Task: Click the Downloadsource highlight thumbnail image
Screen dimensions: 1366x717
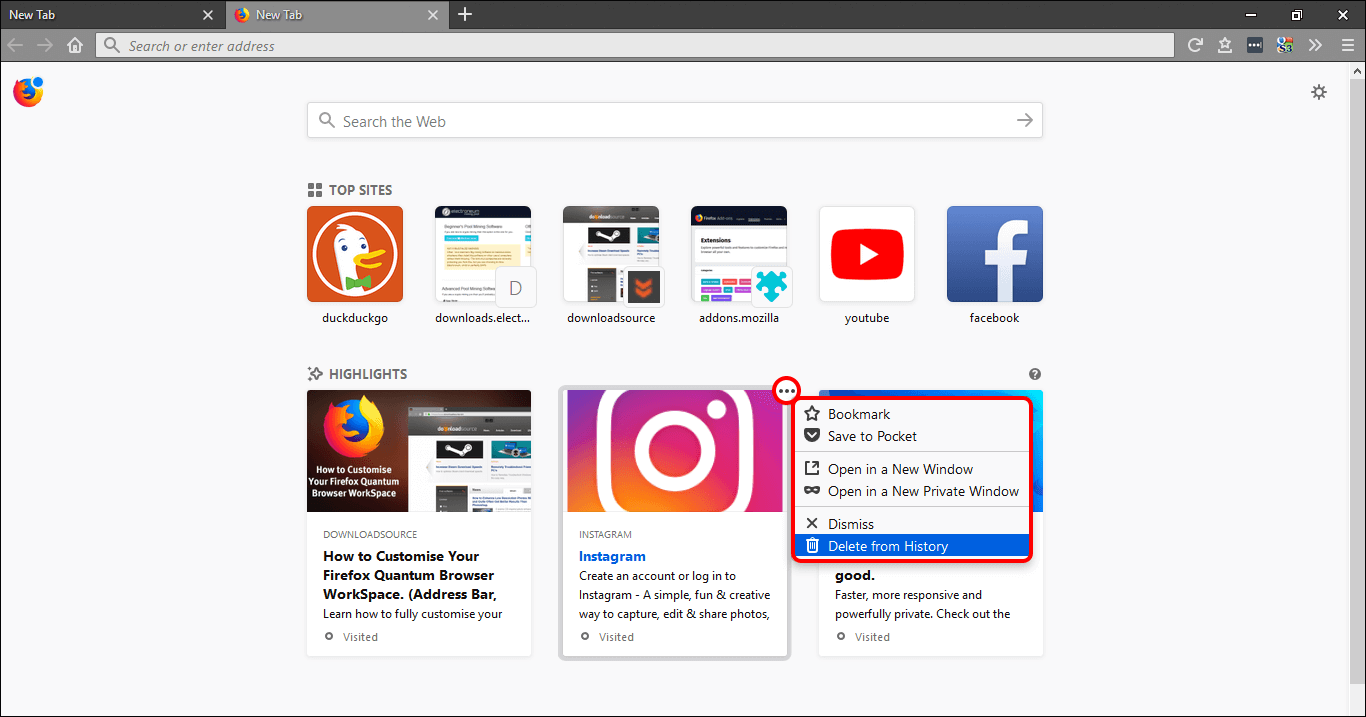Action: [x=419, y=451]
